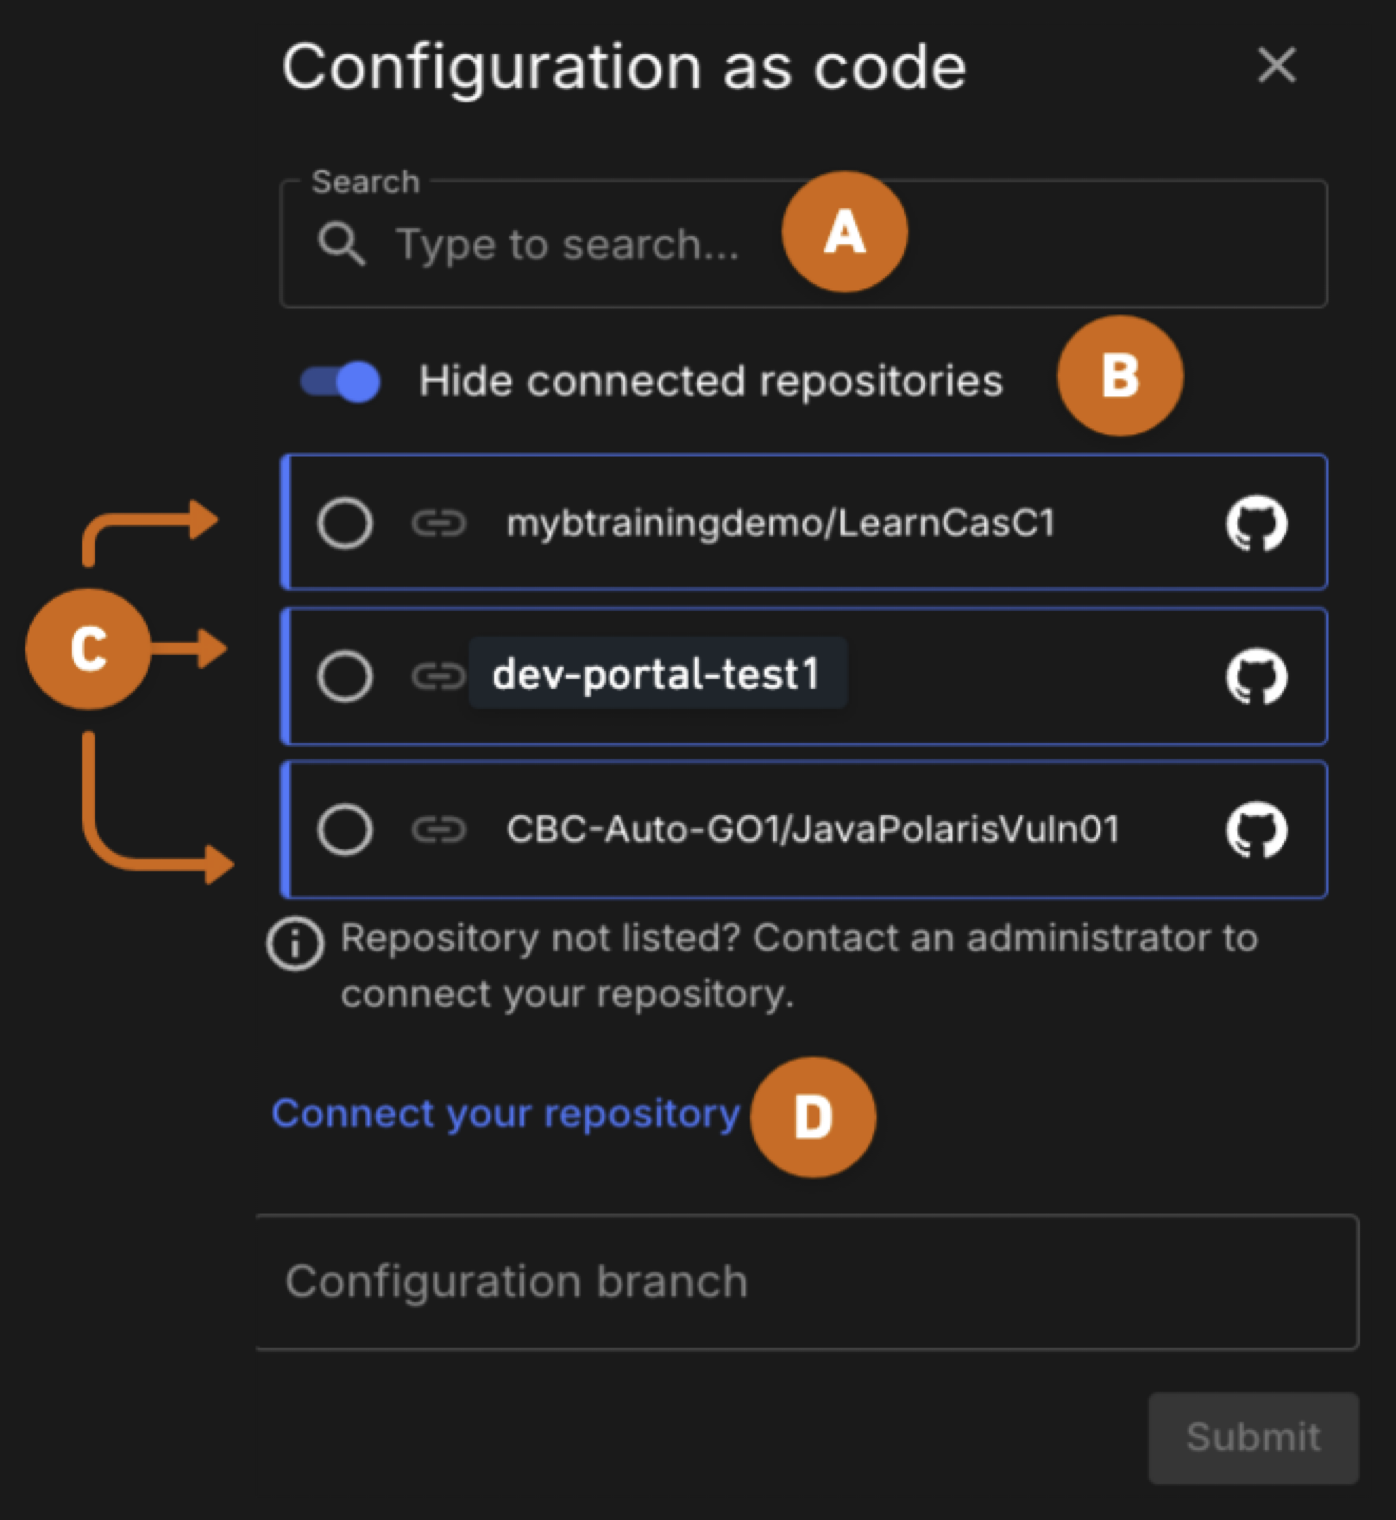Select the CBC-Auto-GO1/JavaPolarisVuln01 radio button
Viewport: 1396px width, 1520px height.
click(345, 830)
